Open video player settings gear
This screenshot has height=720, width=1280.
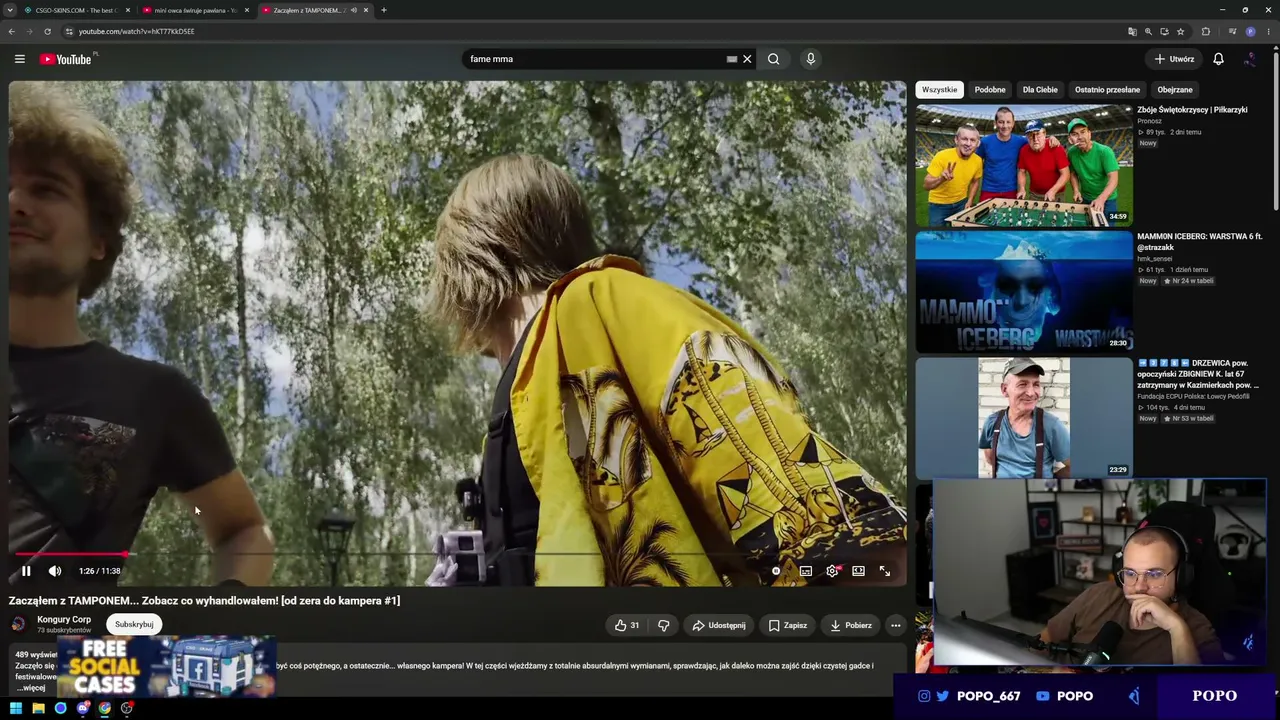tap(832, 571)
